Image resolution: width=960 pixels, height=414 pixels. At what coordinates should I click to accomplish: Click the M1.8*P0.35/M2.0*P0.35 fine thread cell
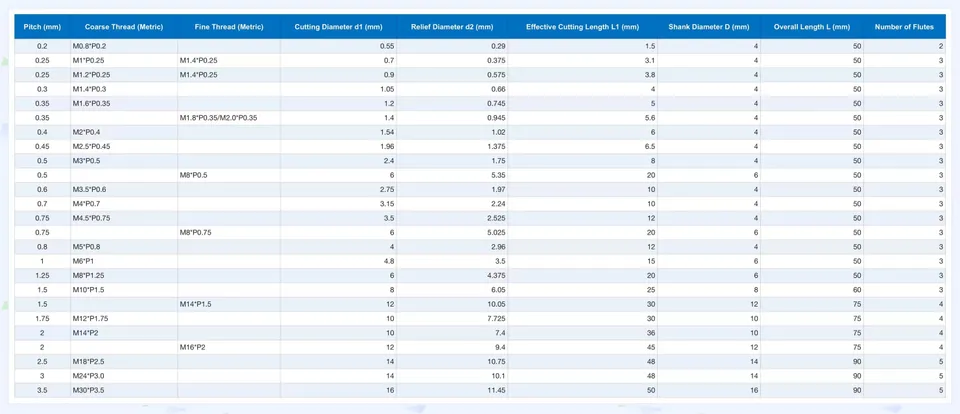click(229, 118)
